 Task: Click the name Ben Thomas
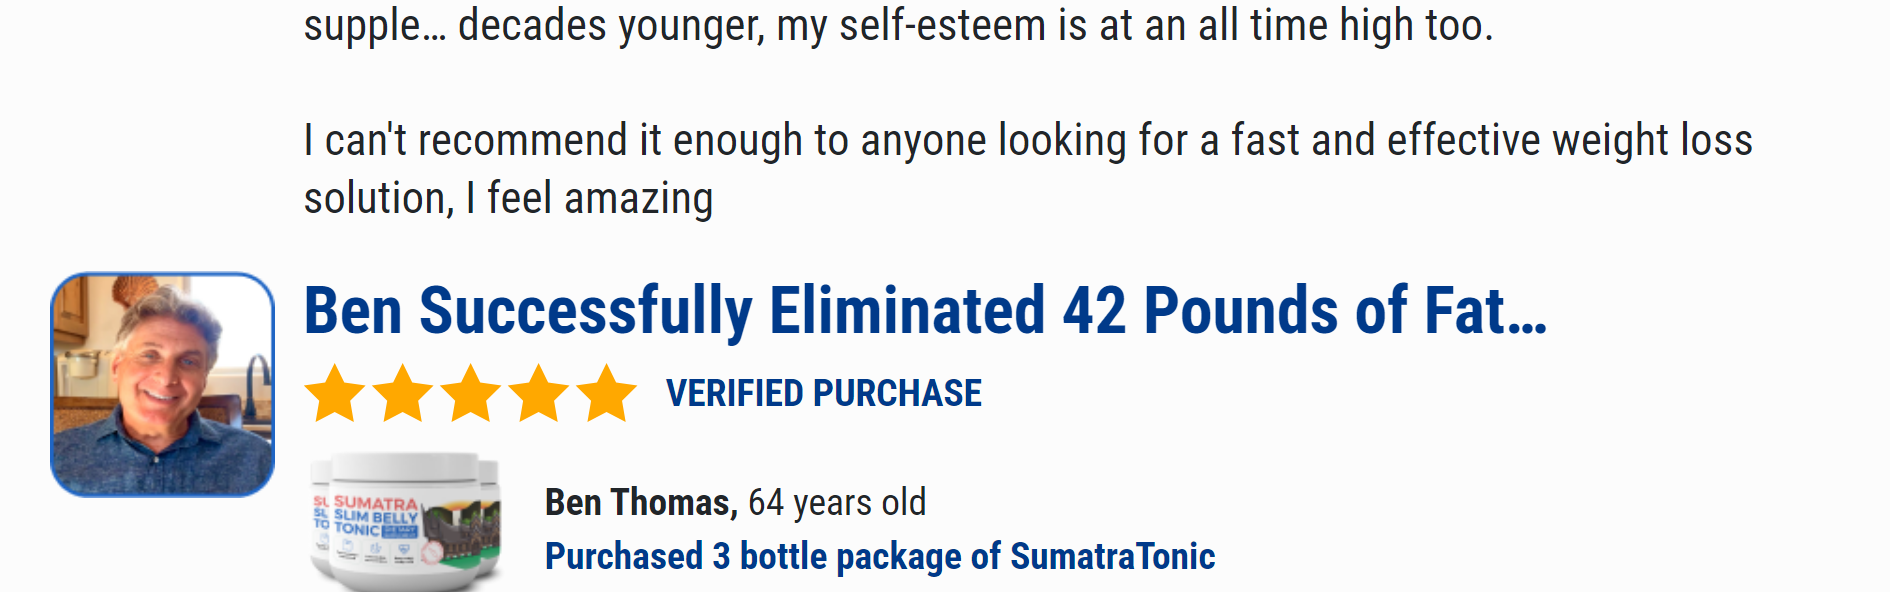pyautogui.click(x=641, y=502)
